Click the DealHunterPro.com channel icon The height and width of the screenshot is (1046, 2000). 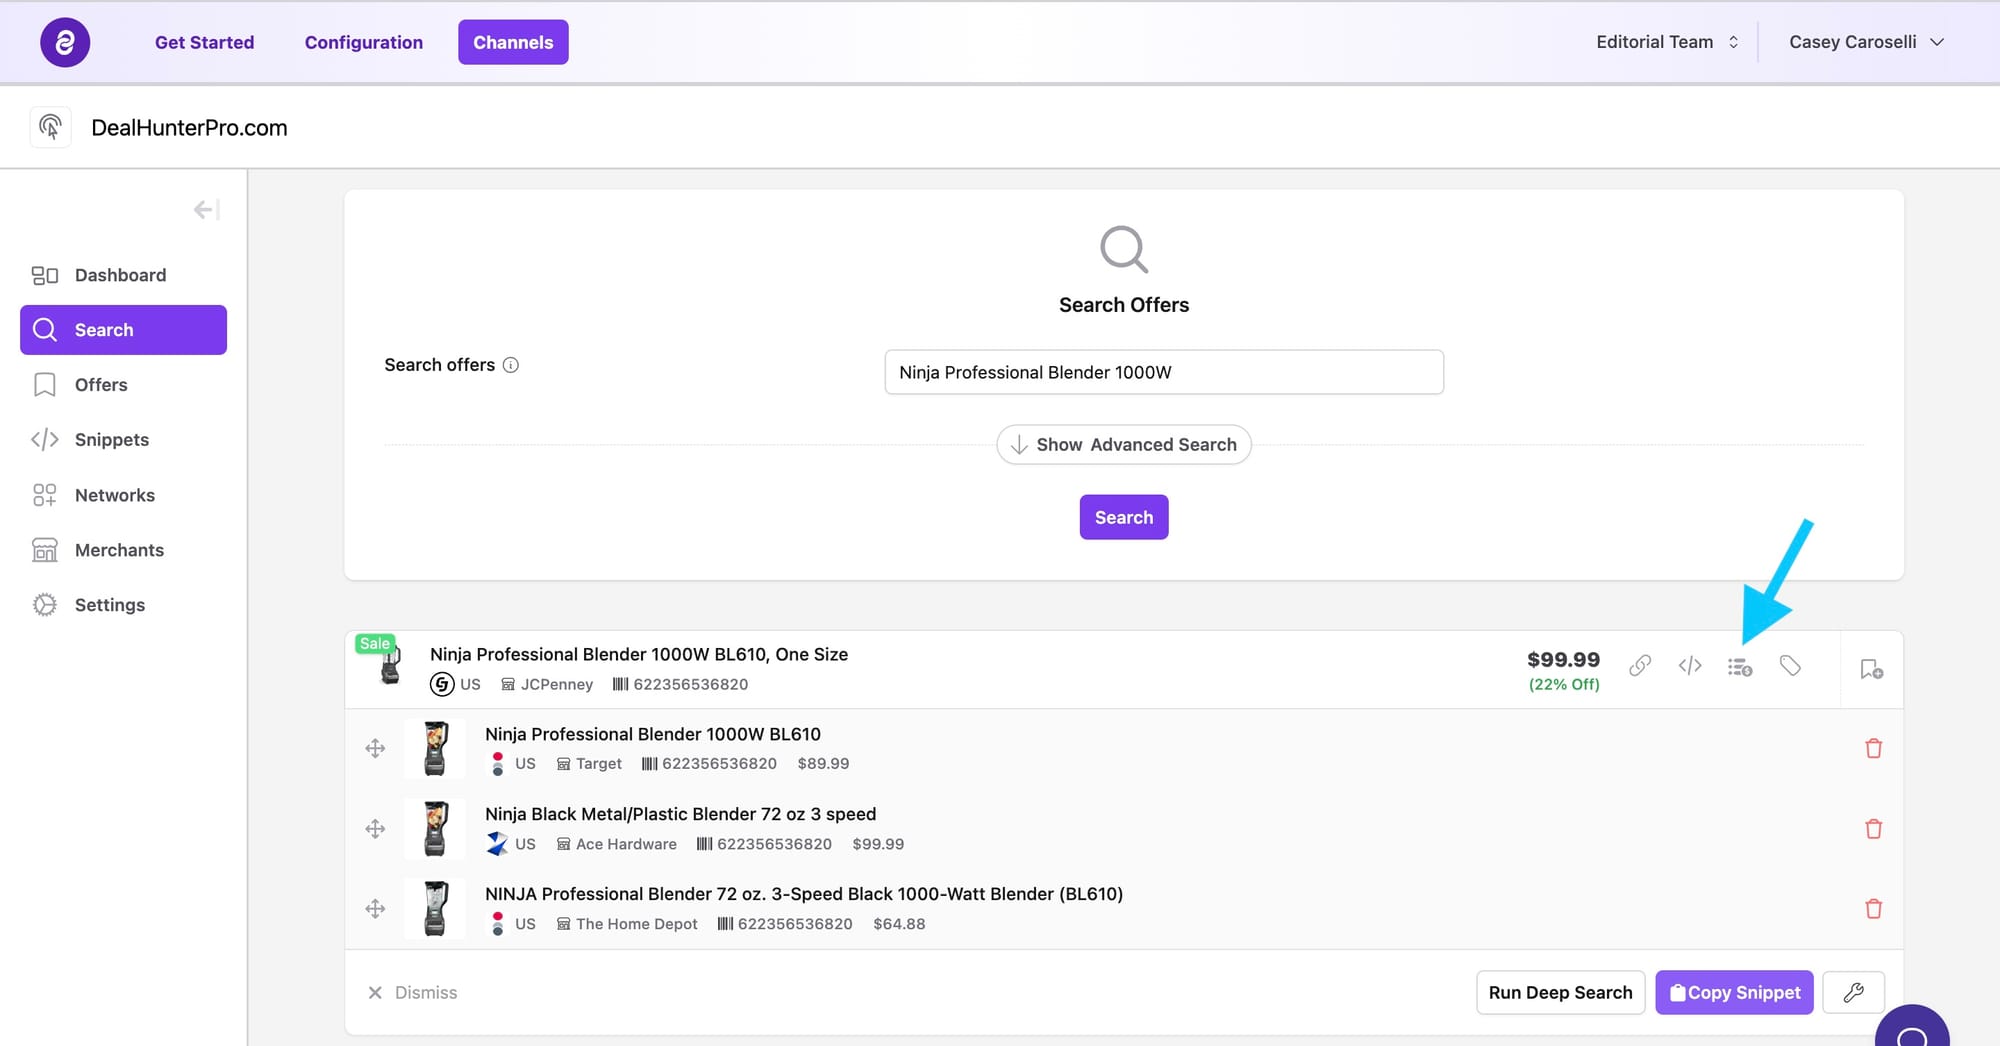tap(50, 127)
